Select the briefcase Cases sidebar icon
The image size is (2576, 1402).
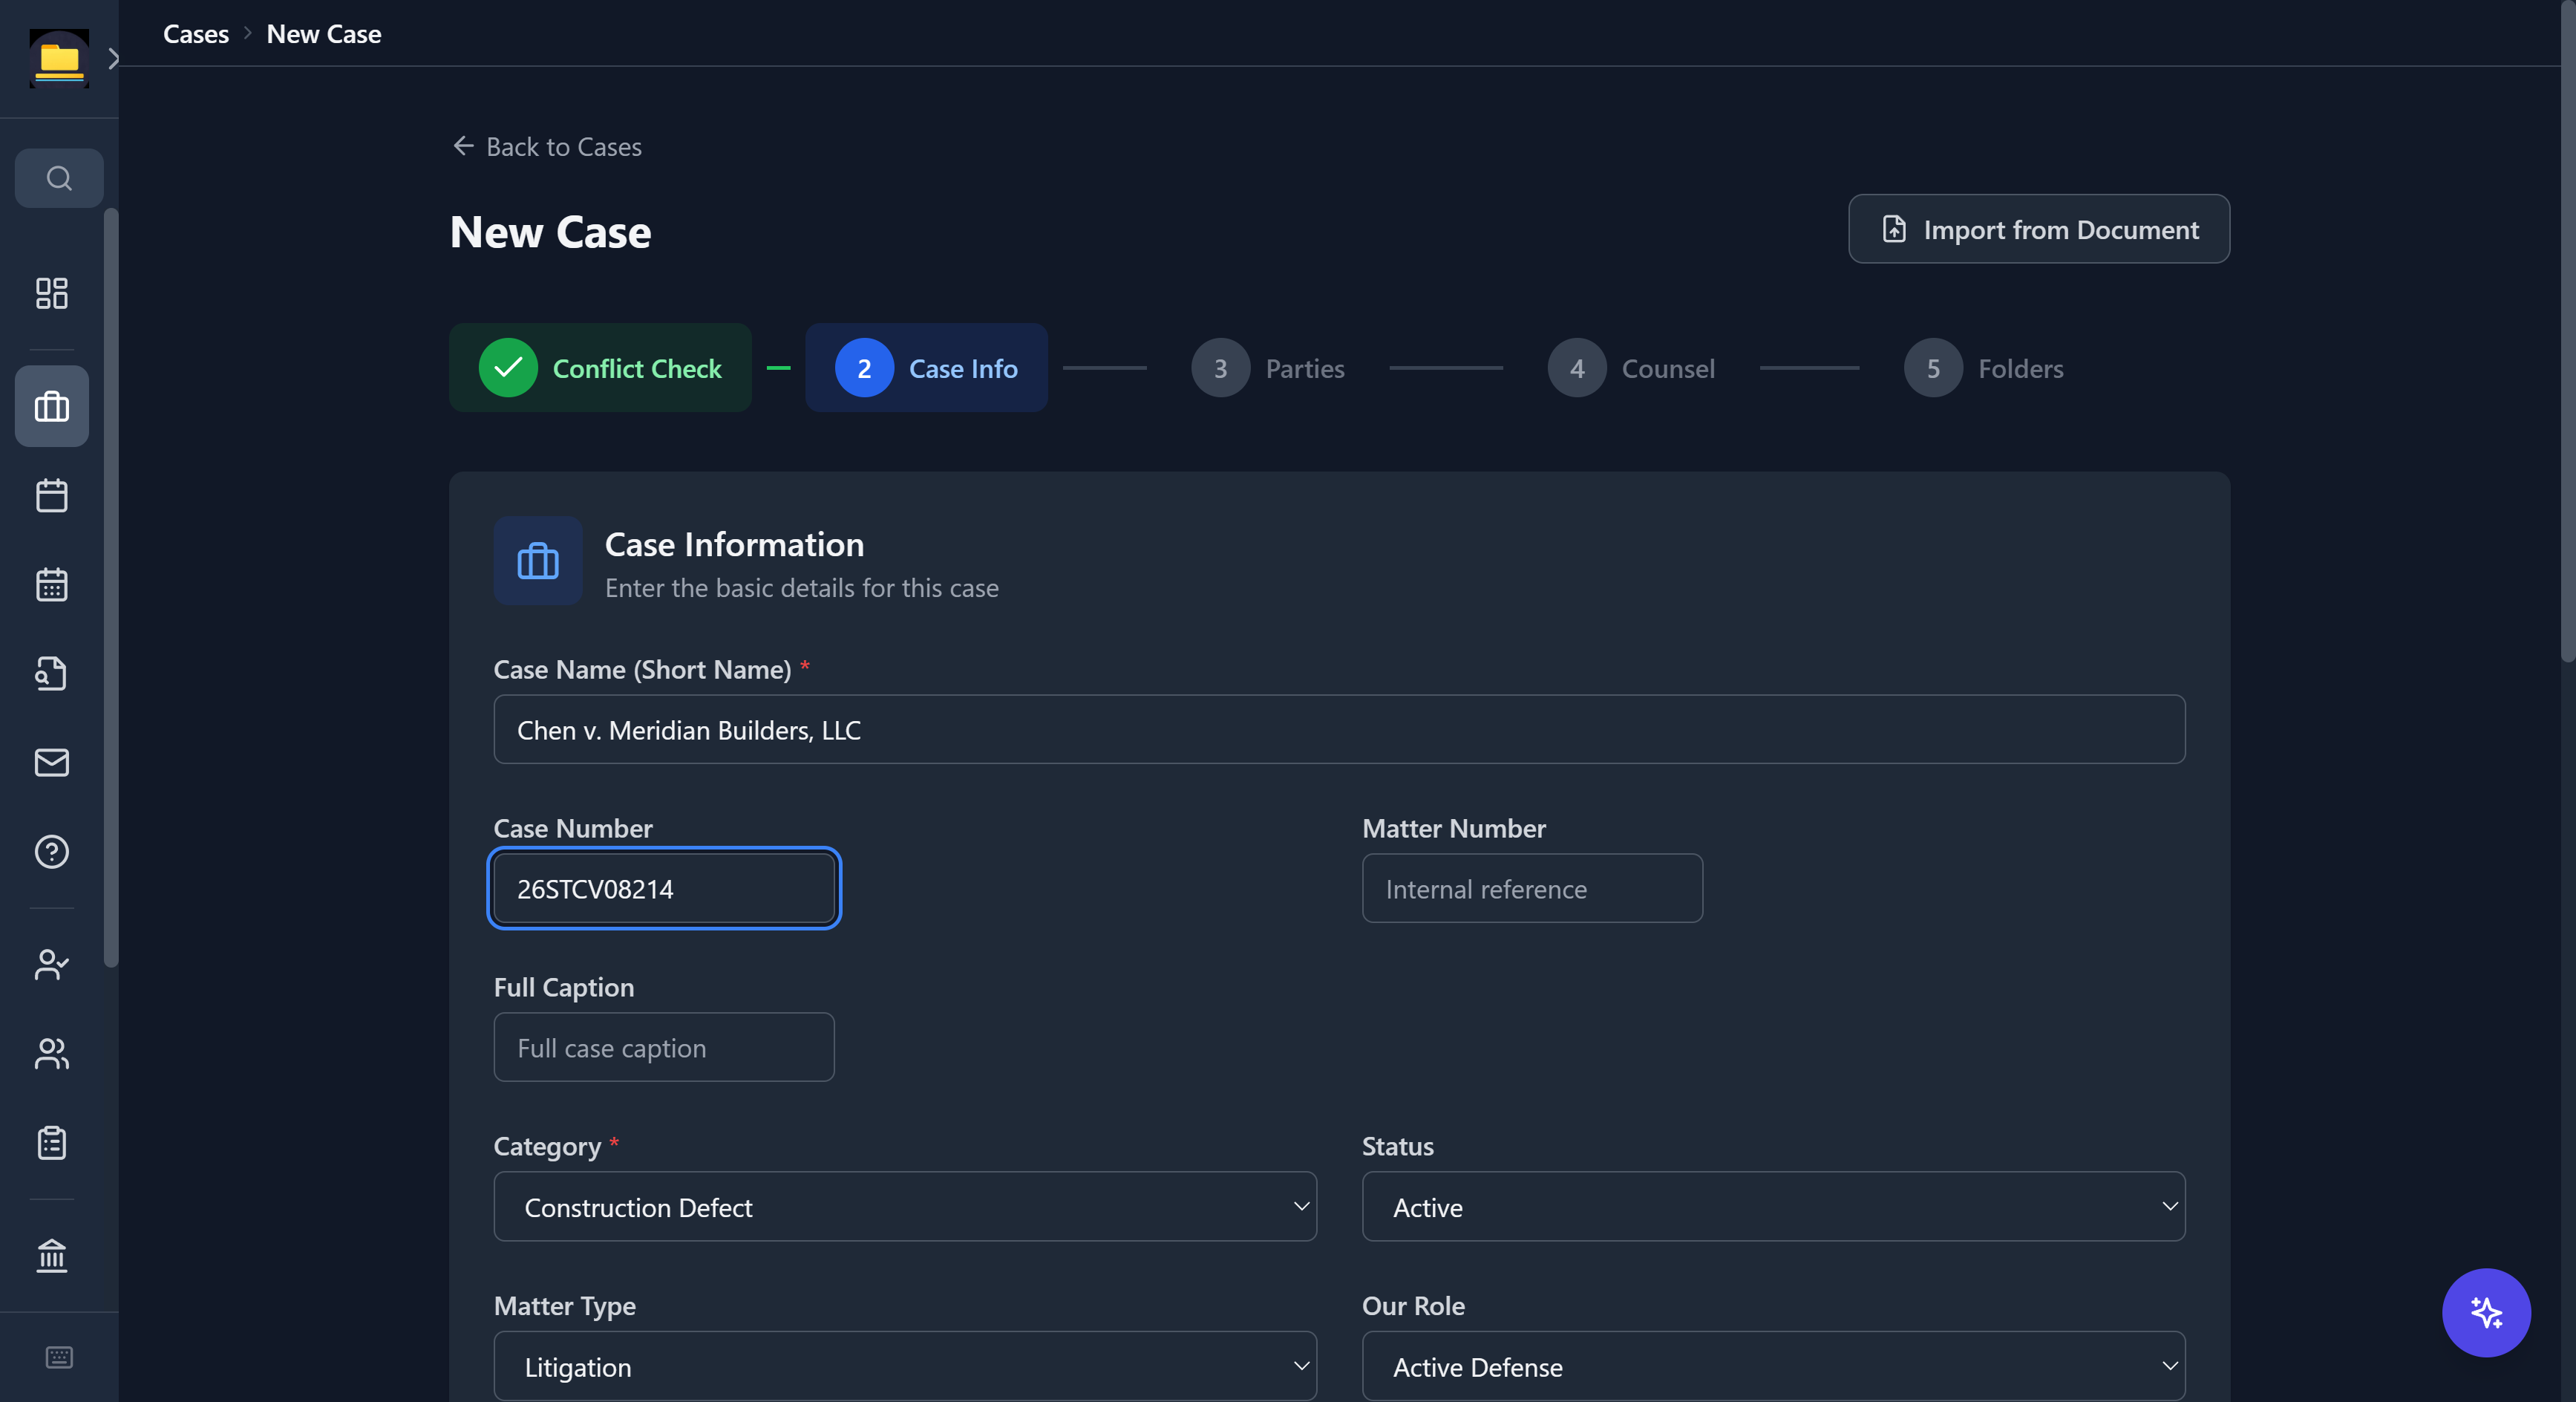(x=52, y=407)
